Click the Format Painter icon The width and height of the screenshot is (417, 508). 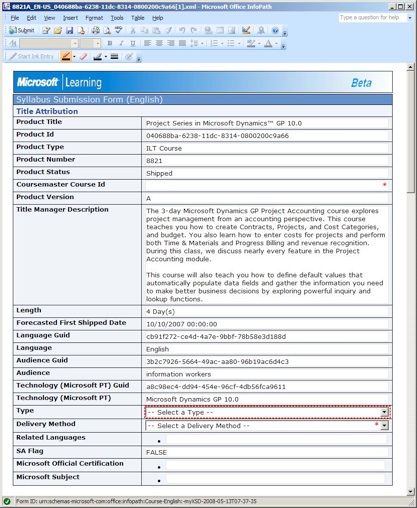168,31
